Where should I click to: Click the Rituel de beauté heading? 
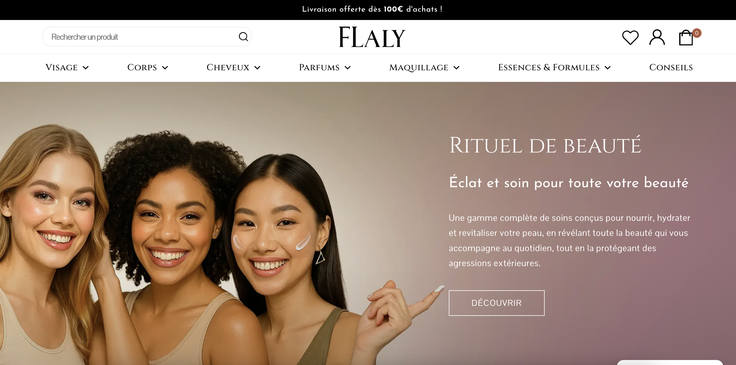(545, 145)
